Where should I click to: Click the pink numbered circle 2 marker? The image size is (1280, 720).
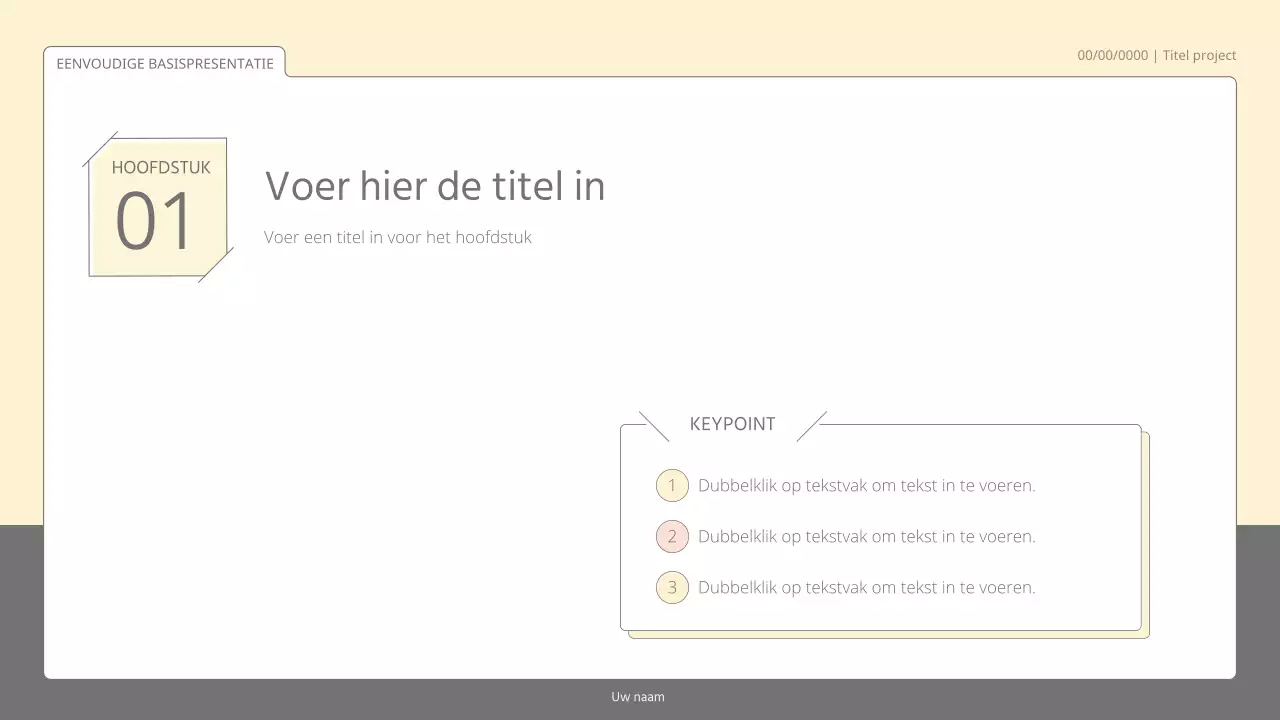pos(672,536)
